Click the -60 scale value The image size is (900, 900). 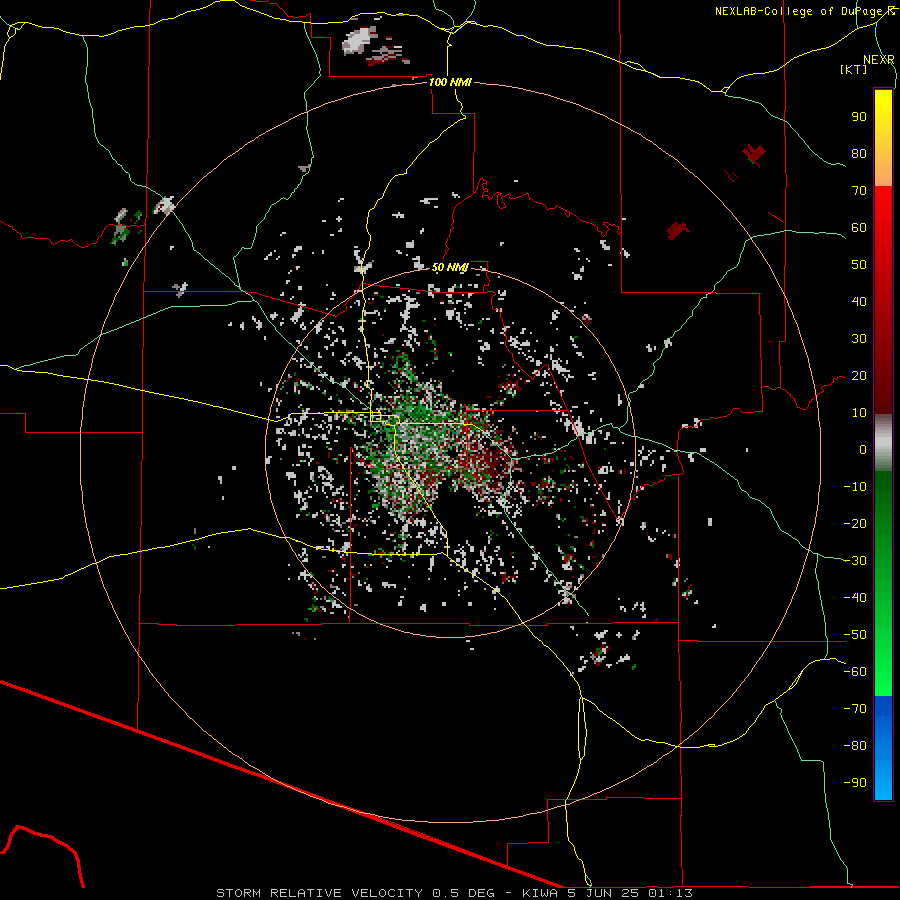point(855,672)
